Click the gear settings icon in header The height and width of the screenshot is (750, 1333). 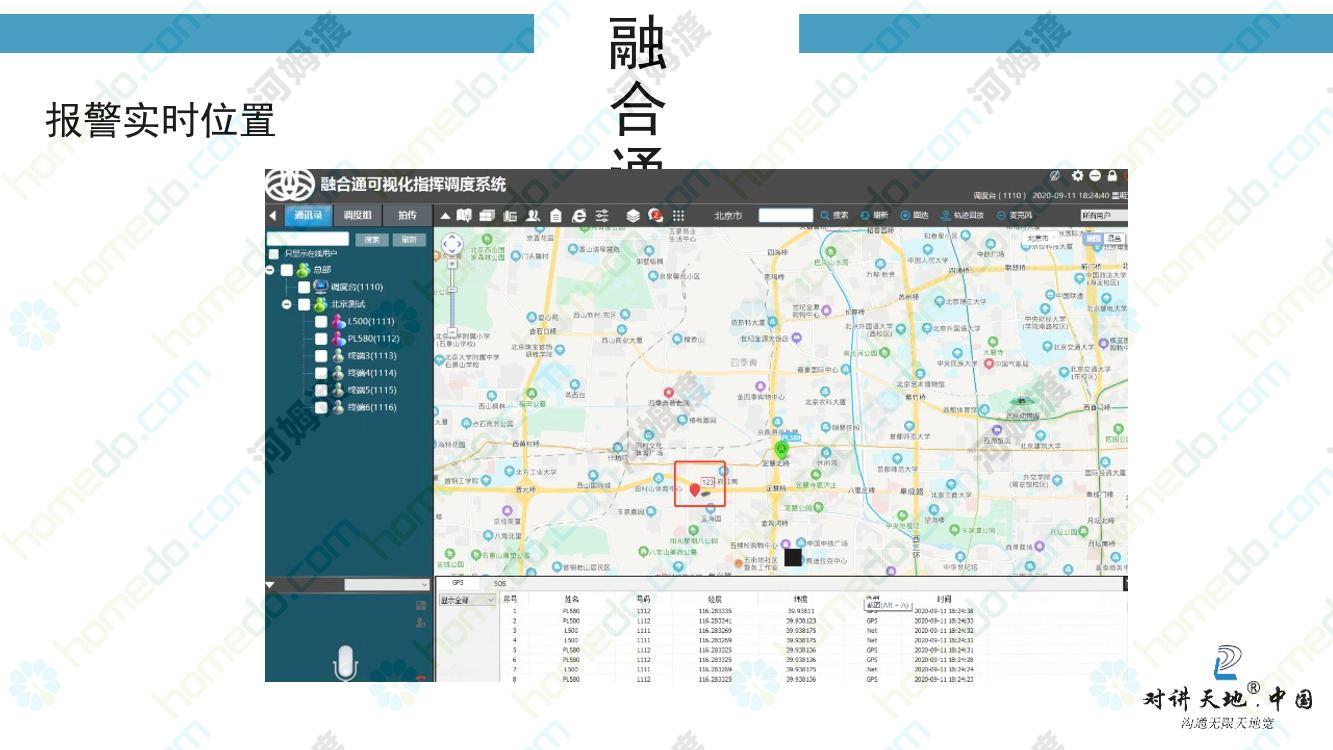1078,176
